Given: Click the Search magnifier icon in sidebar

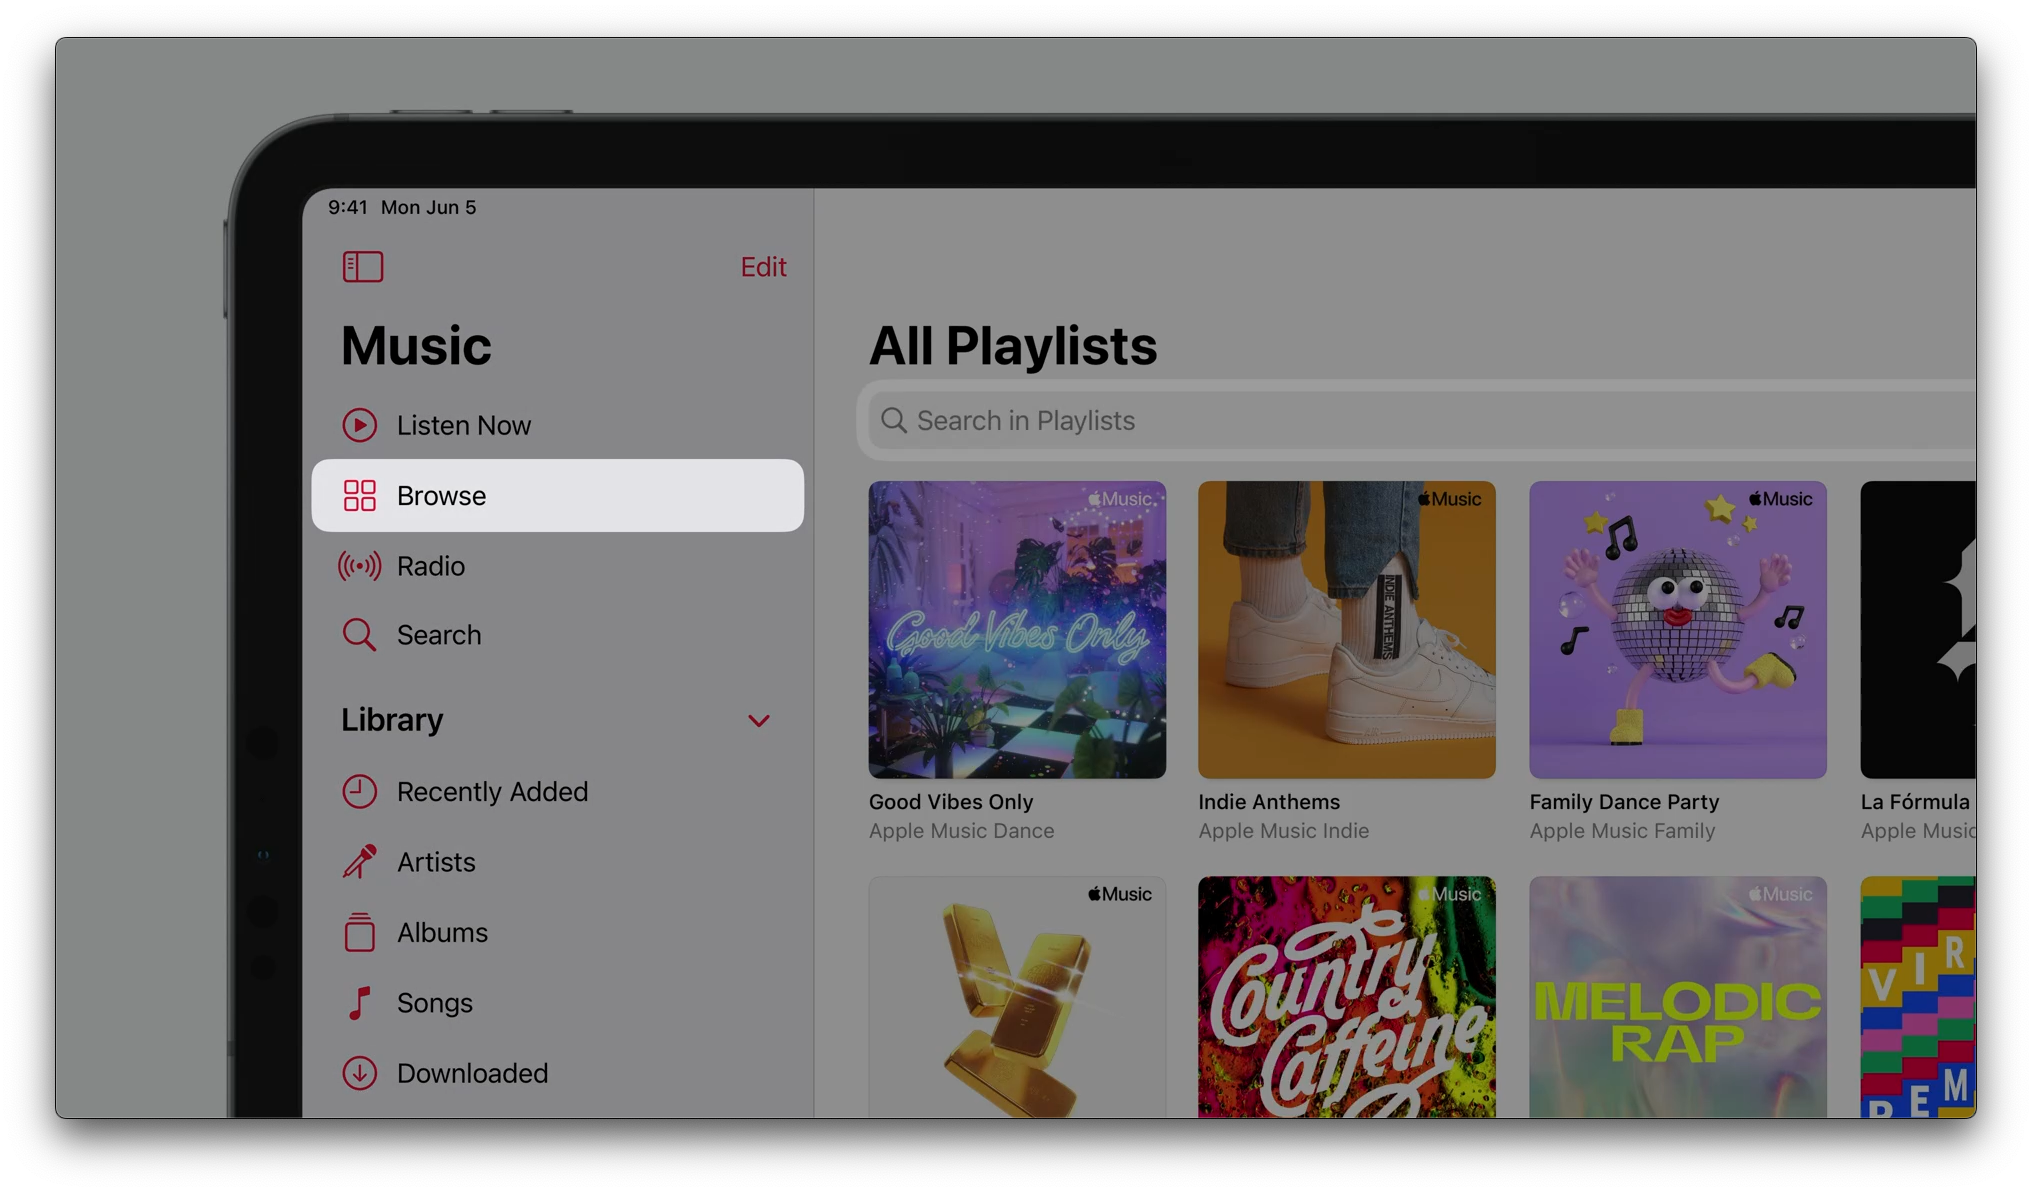Looking at the screenshot, I should [x=359, y=635].
